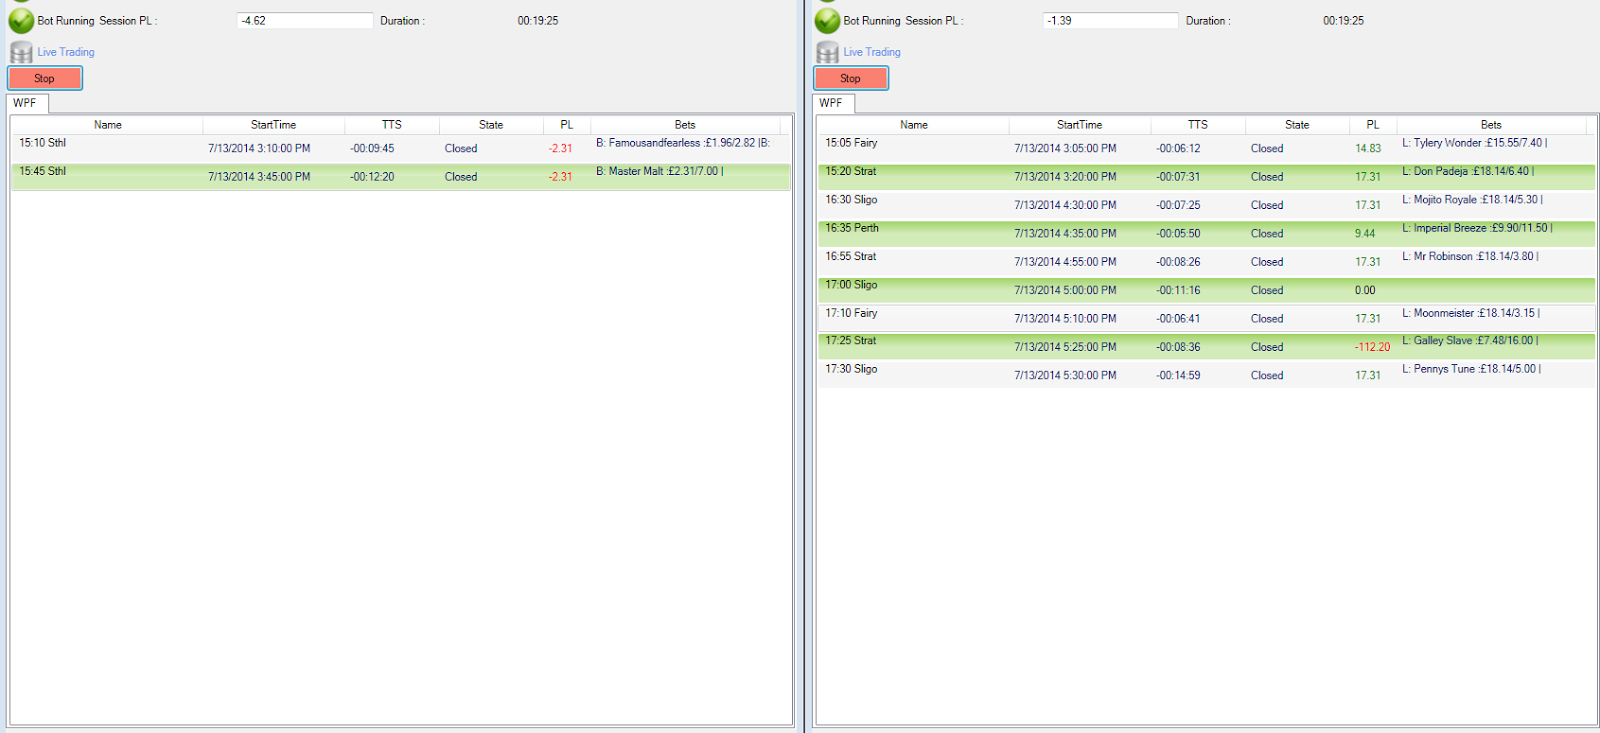Click start time 7/13/2014 5:25:00 PM
The image size is (1600, 733).
(1065, 347)
